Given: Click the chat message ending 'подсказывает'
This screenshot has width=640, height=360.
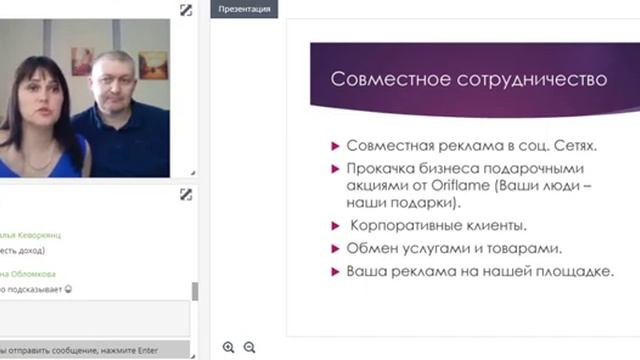Looking at the screenshot, I should tap(36, 289).
